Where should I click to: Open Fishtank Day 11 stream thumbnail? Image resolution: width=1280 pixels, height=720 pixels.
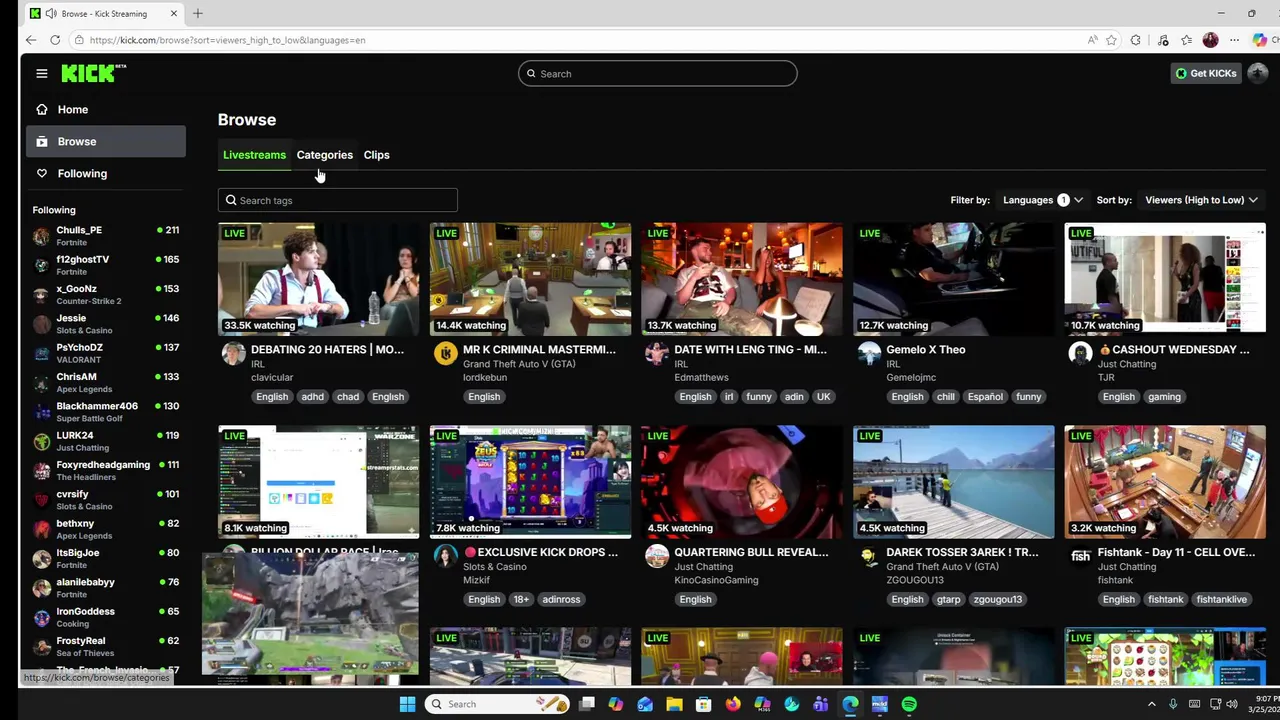pos(1165,482)
